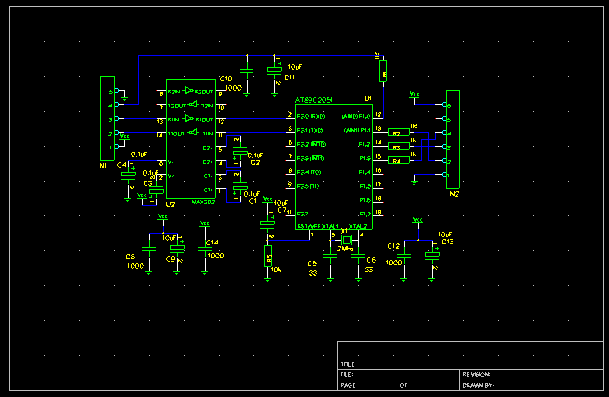Click the FILE field in title block

[398, 374]
